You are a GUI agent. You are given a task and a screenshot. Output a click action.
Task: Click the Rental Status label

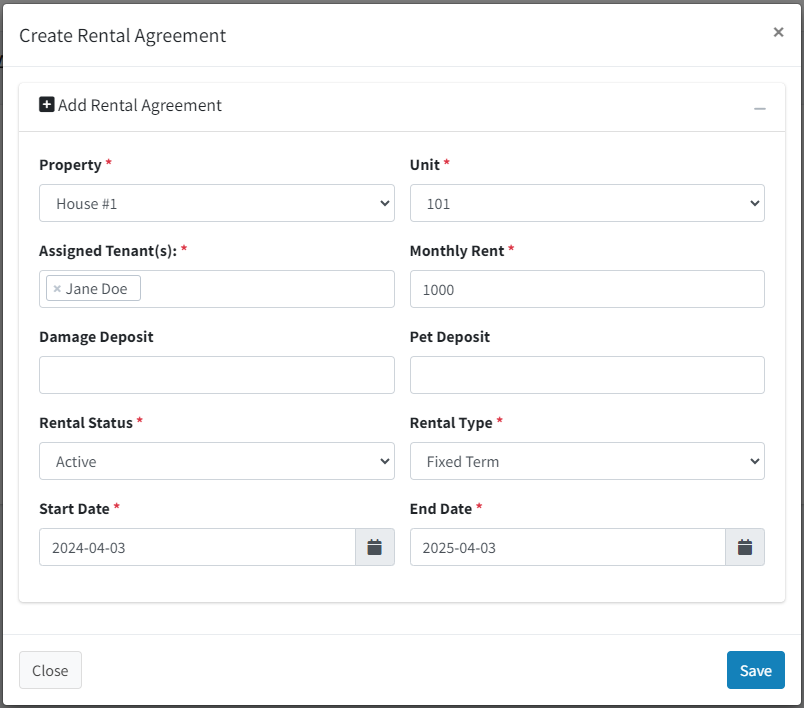(x=86, y=423)
